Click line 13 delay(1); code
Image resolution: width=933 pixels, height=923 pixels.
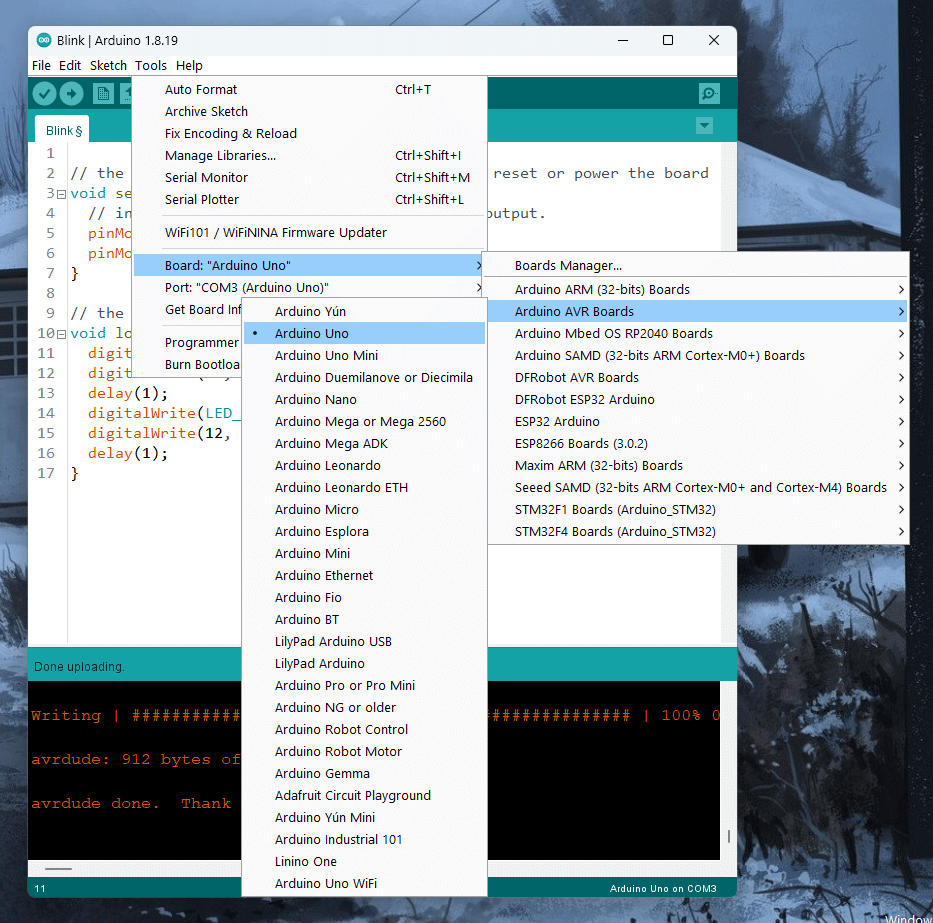click(128, 393)
